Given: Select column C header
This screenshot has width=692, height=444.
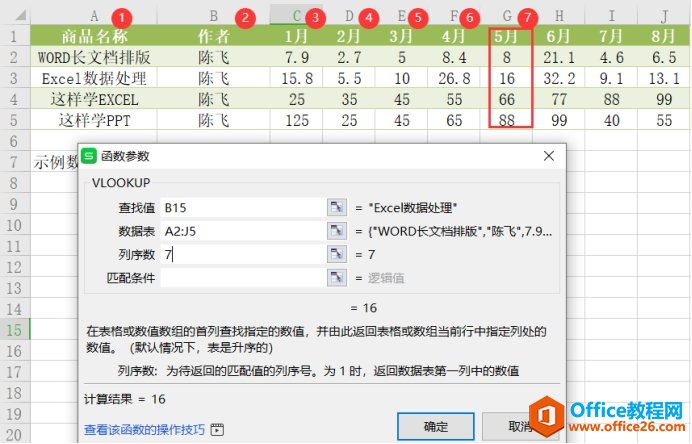Looking at the screenshot, I should (x=296, y=16).
